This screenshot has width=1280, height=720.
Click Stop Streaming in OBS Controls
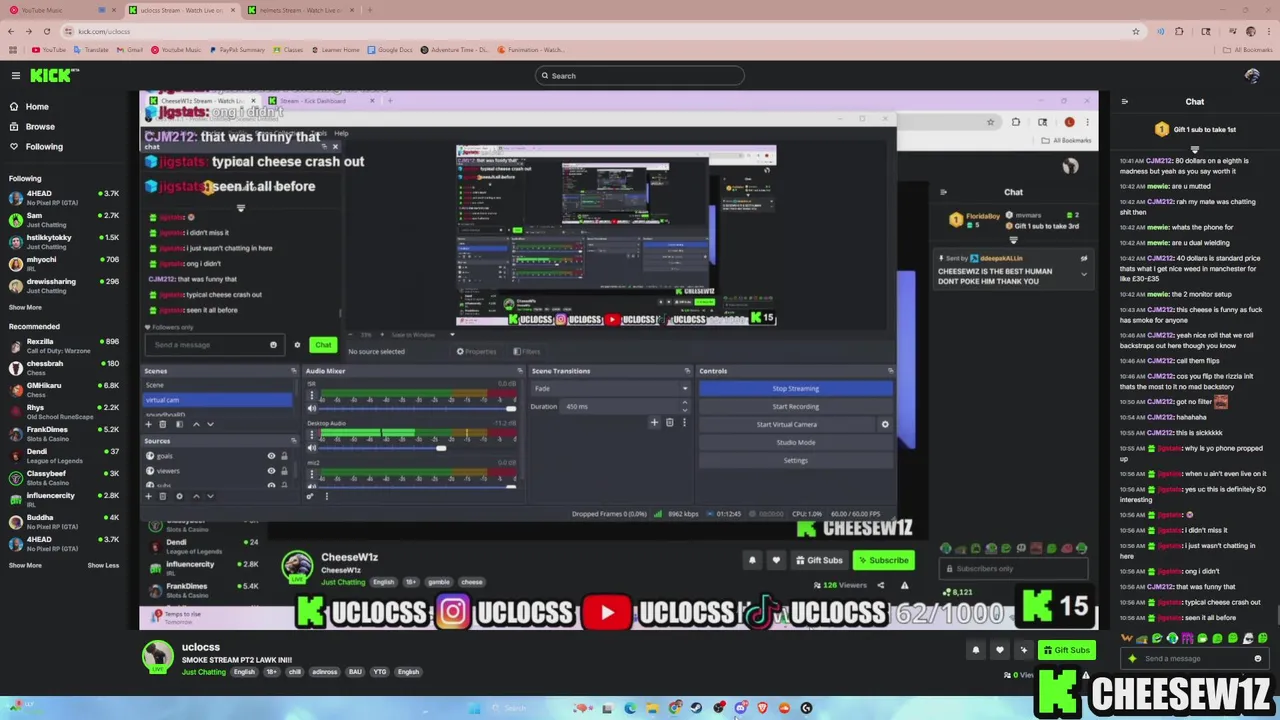click(795, 389)
